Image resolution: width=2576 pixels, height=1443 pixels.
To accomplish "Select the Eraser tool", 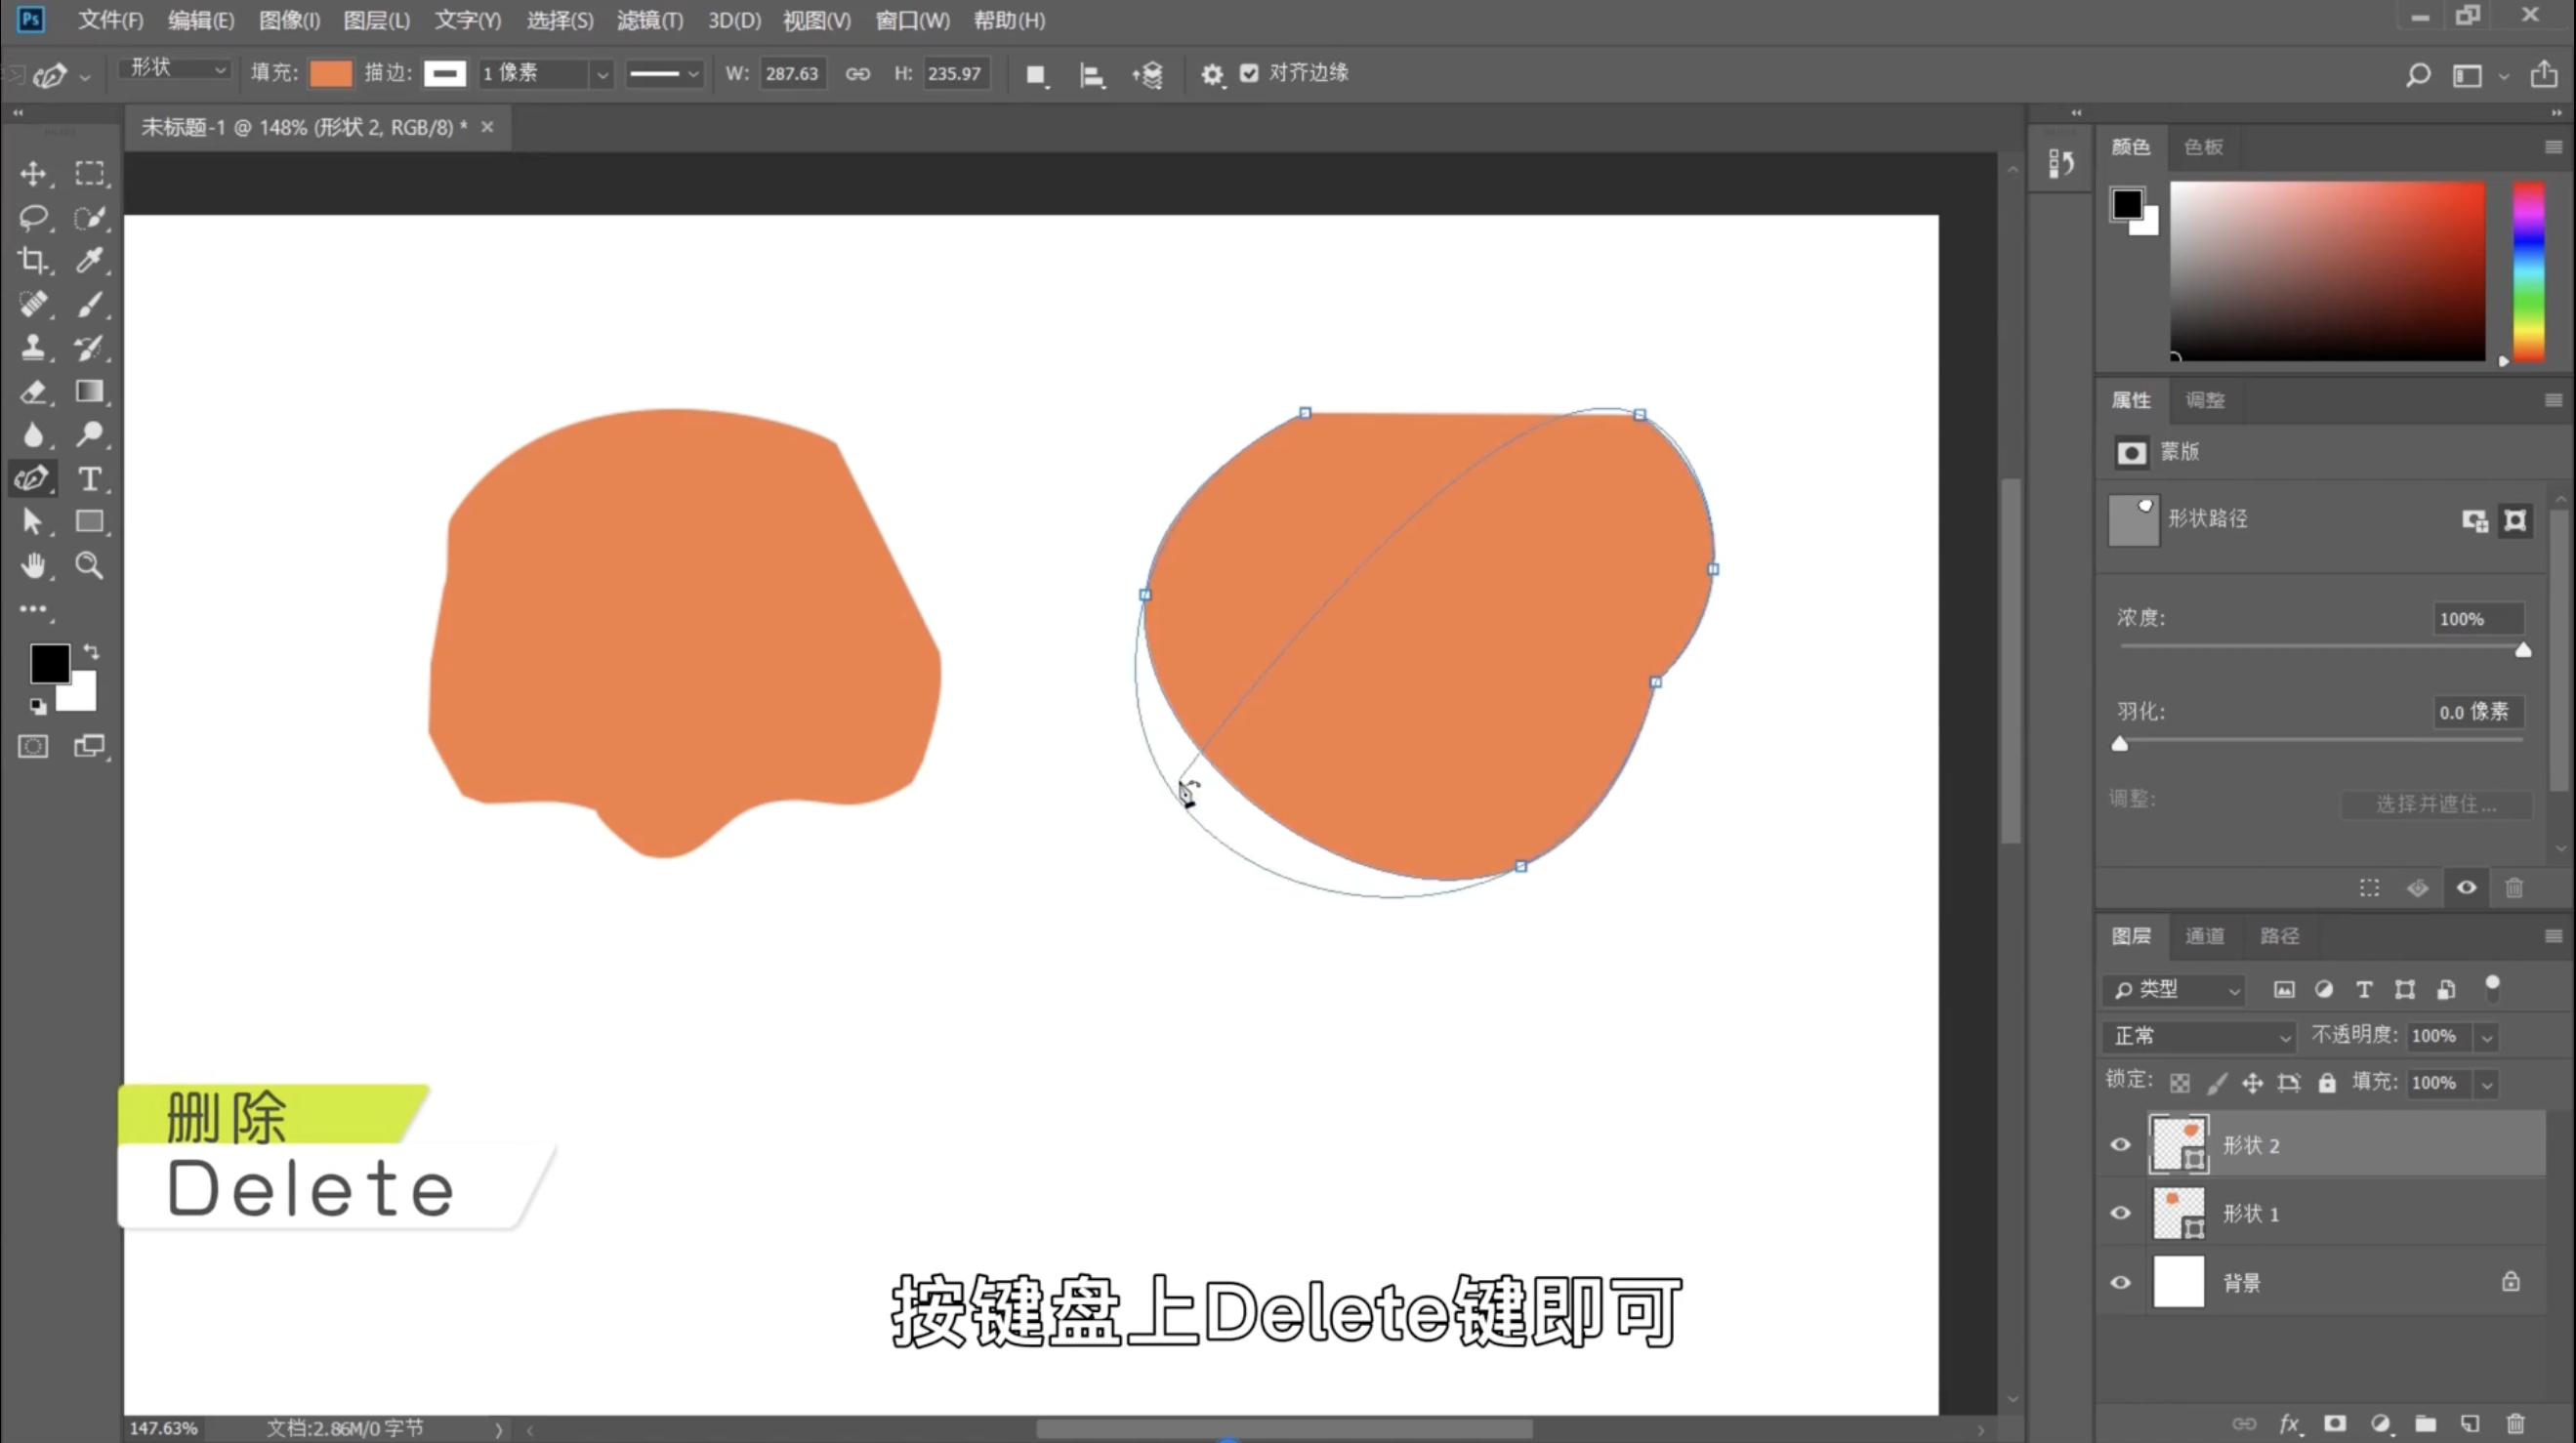I will tap(33, 392).
